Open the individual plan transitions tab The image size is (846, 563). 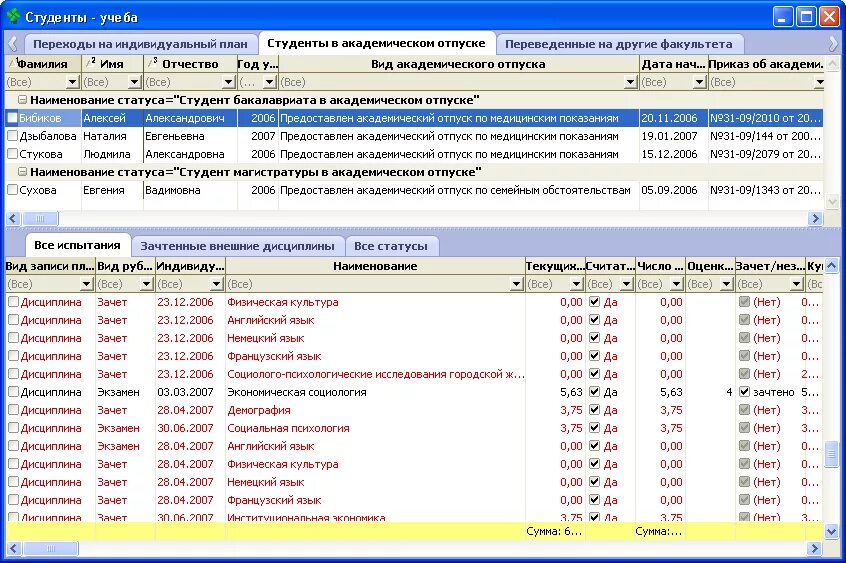point(140,44)
